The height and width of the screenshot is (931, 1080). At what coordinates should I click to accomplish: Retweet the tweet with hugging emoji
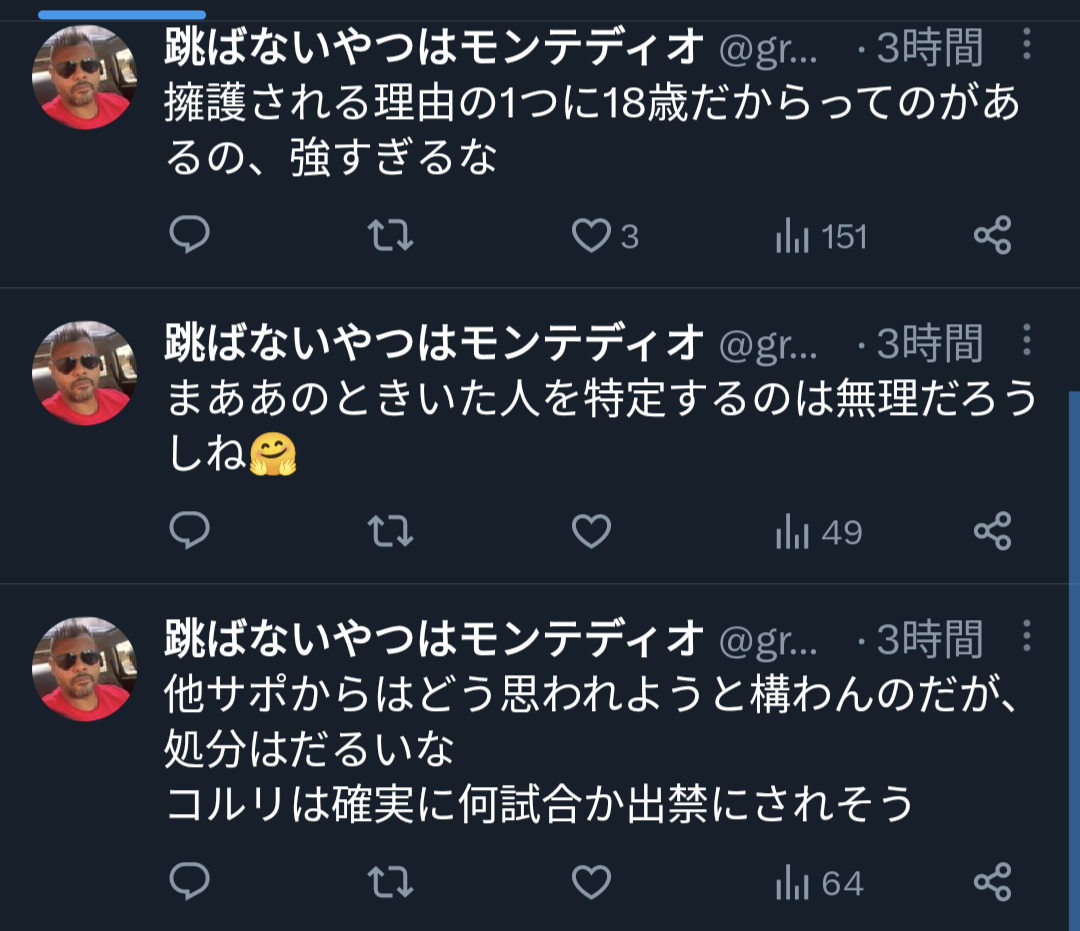(390, 531)
